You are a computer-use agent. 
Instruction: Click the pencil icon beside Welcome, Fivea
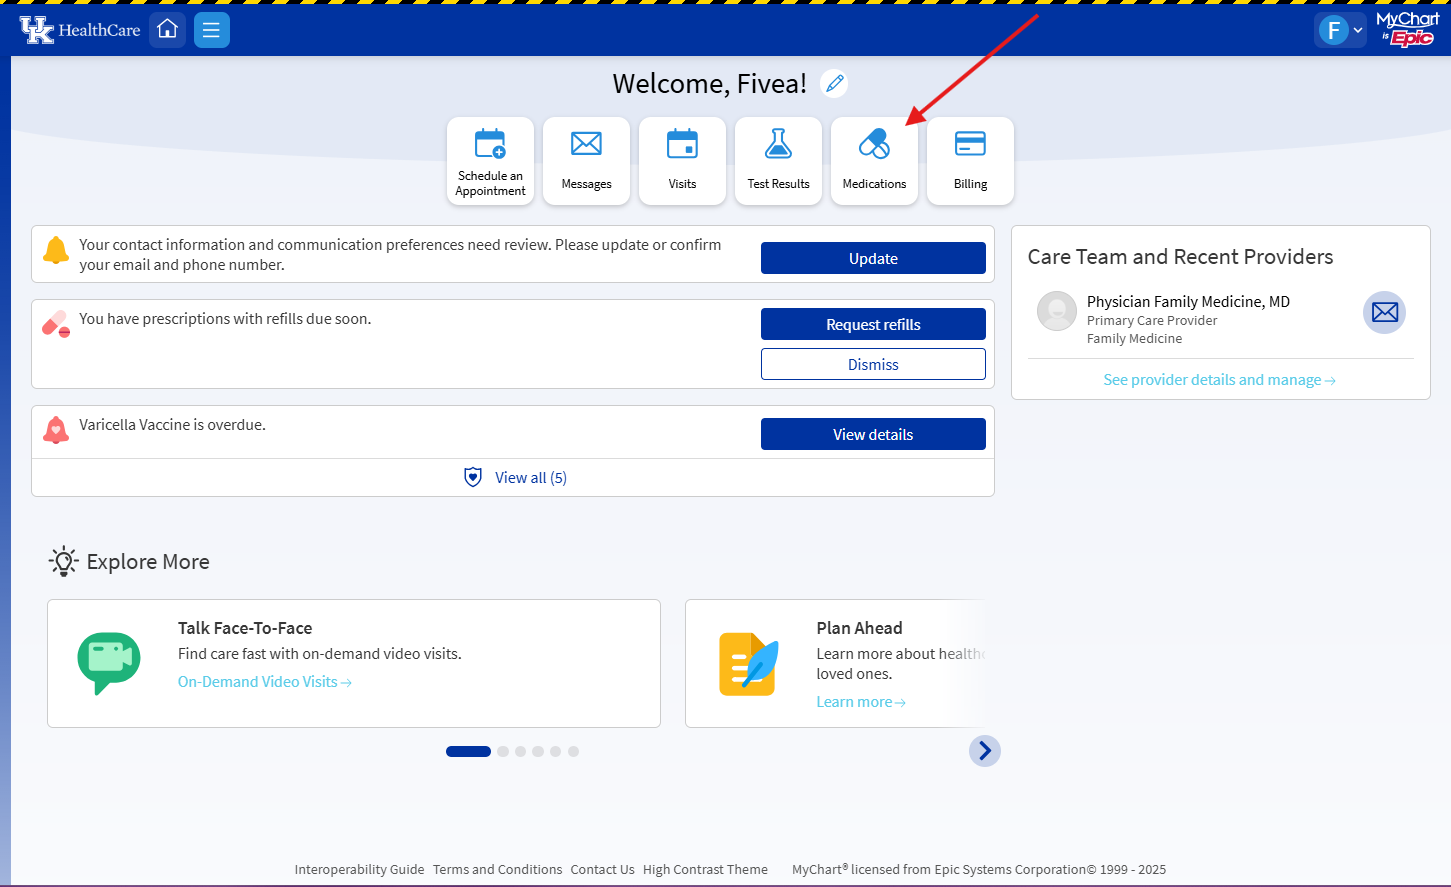[x=834, y=83]
